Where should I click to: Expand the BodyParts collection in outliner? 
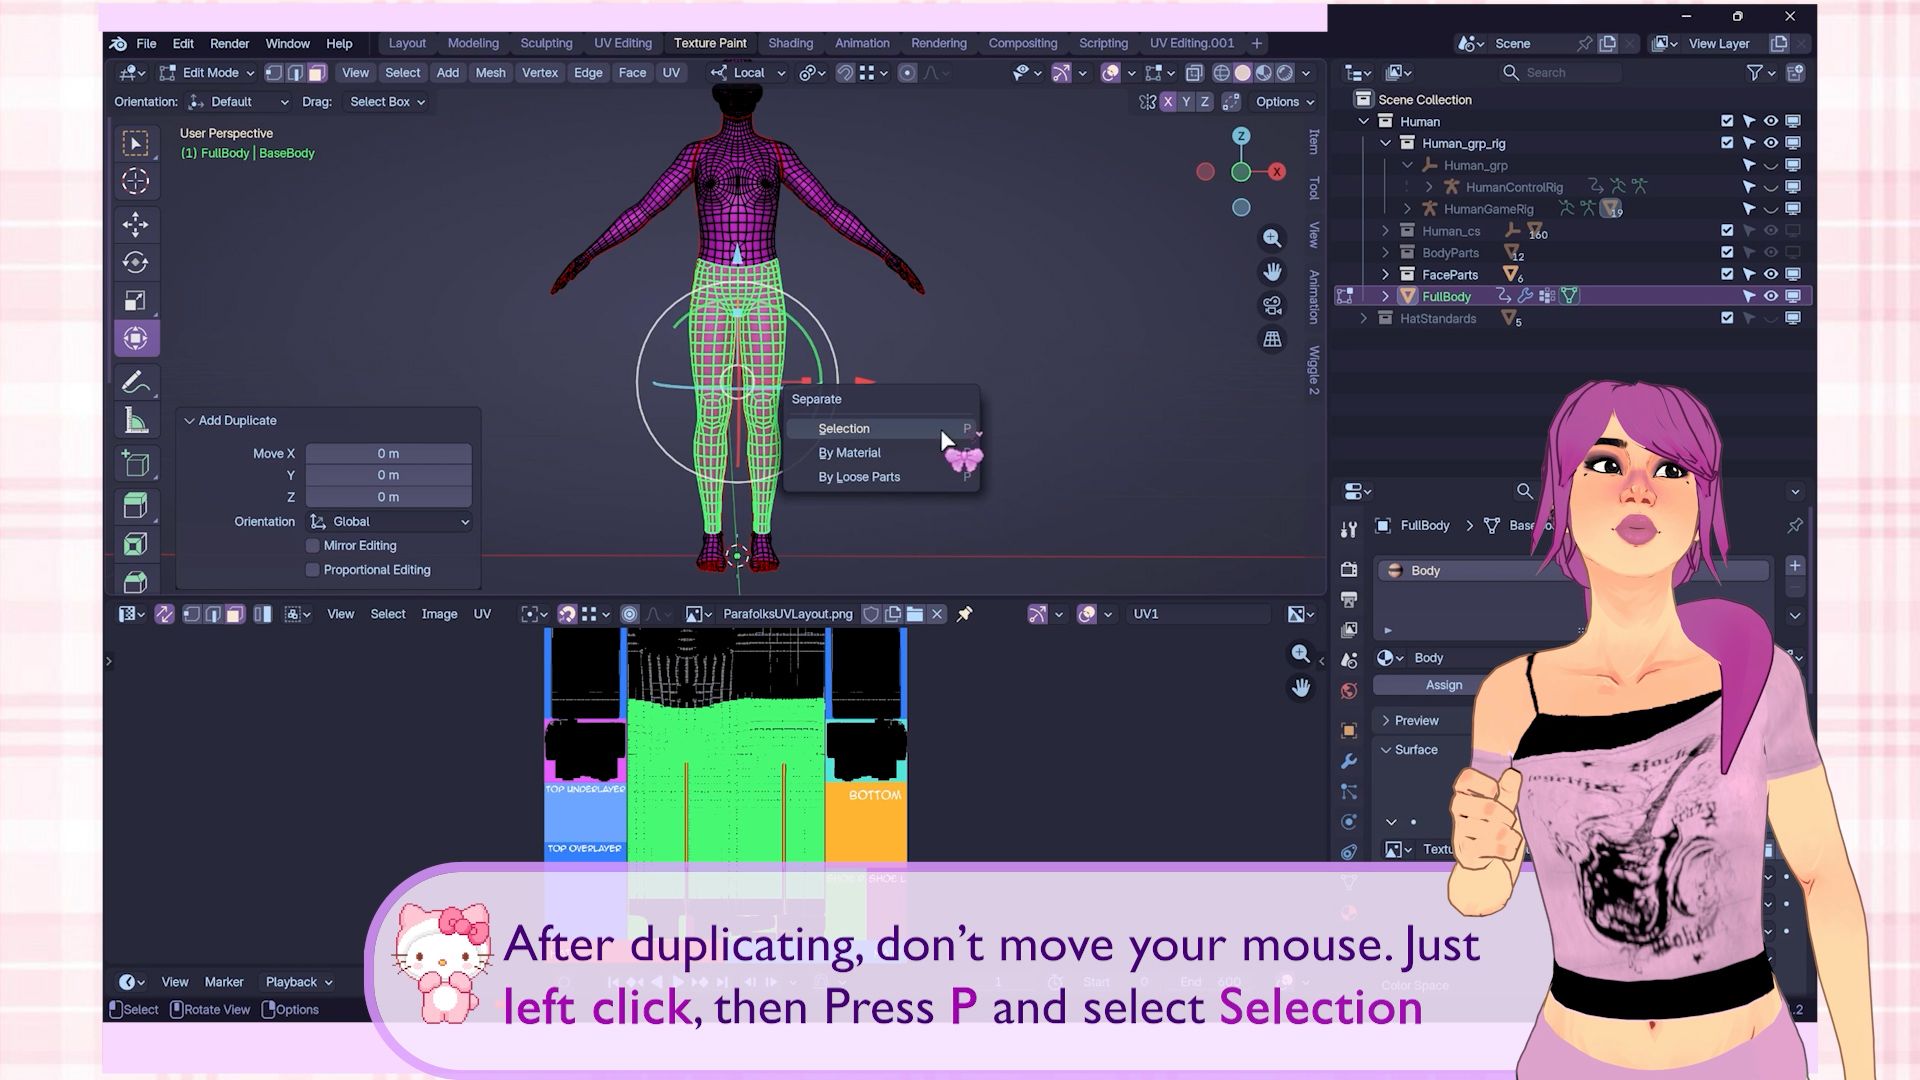coord(1386,253)
